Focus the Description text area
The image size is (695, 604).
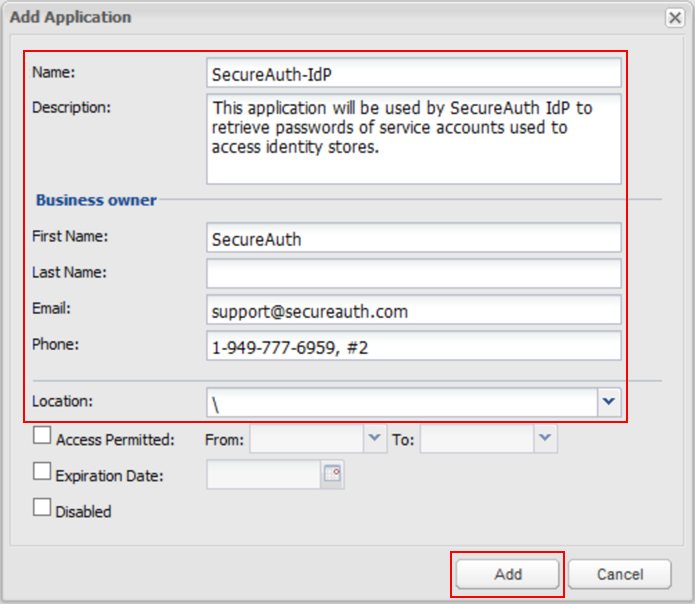click(x=413, y=139)
